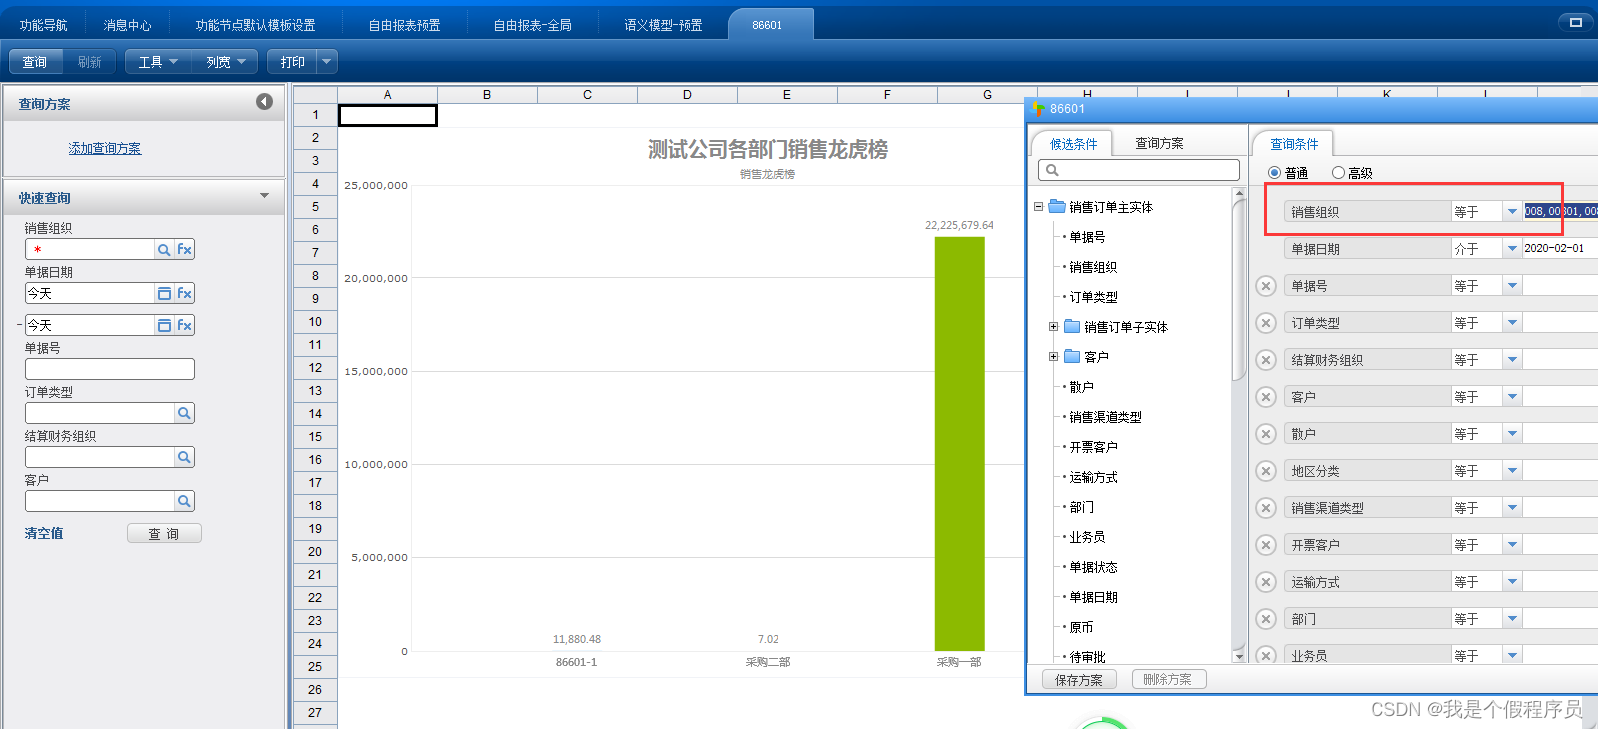The image size is (1598, 729).
Task: Remove the 地区分类 query condition row
Action: 1266,471
